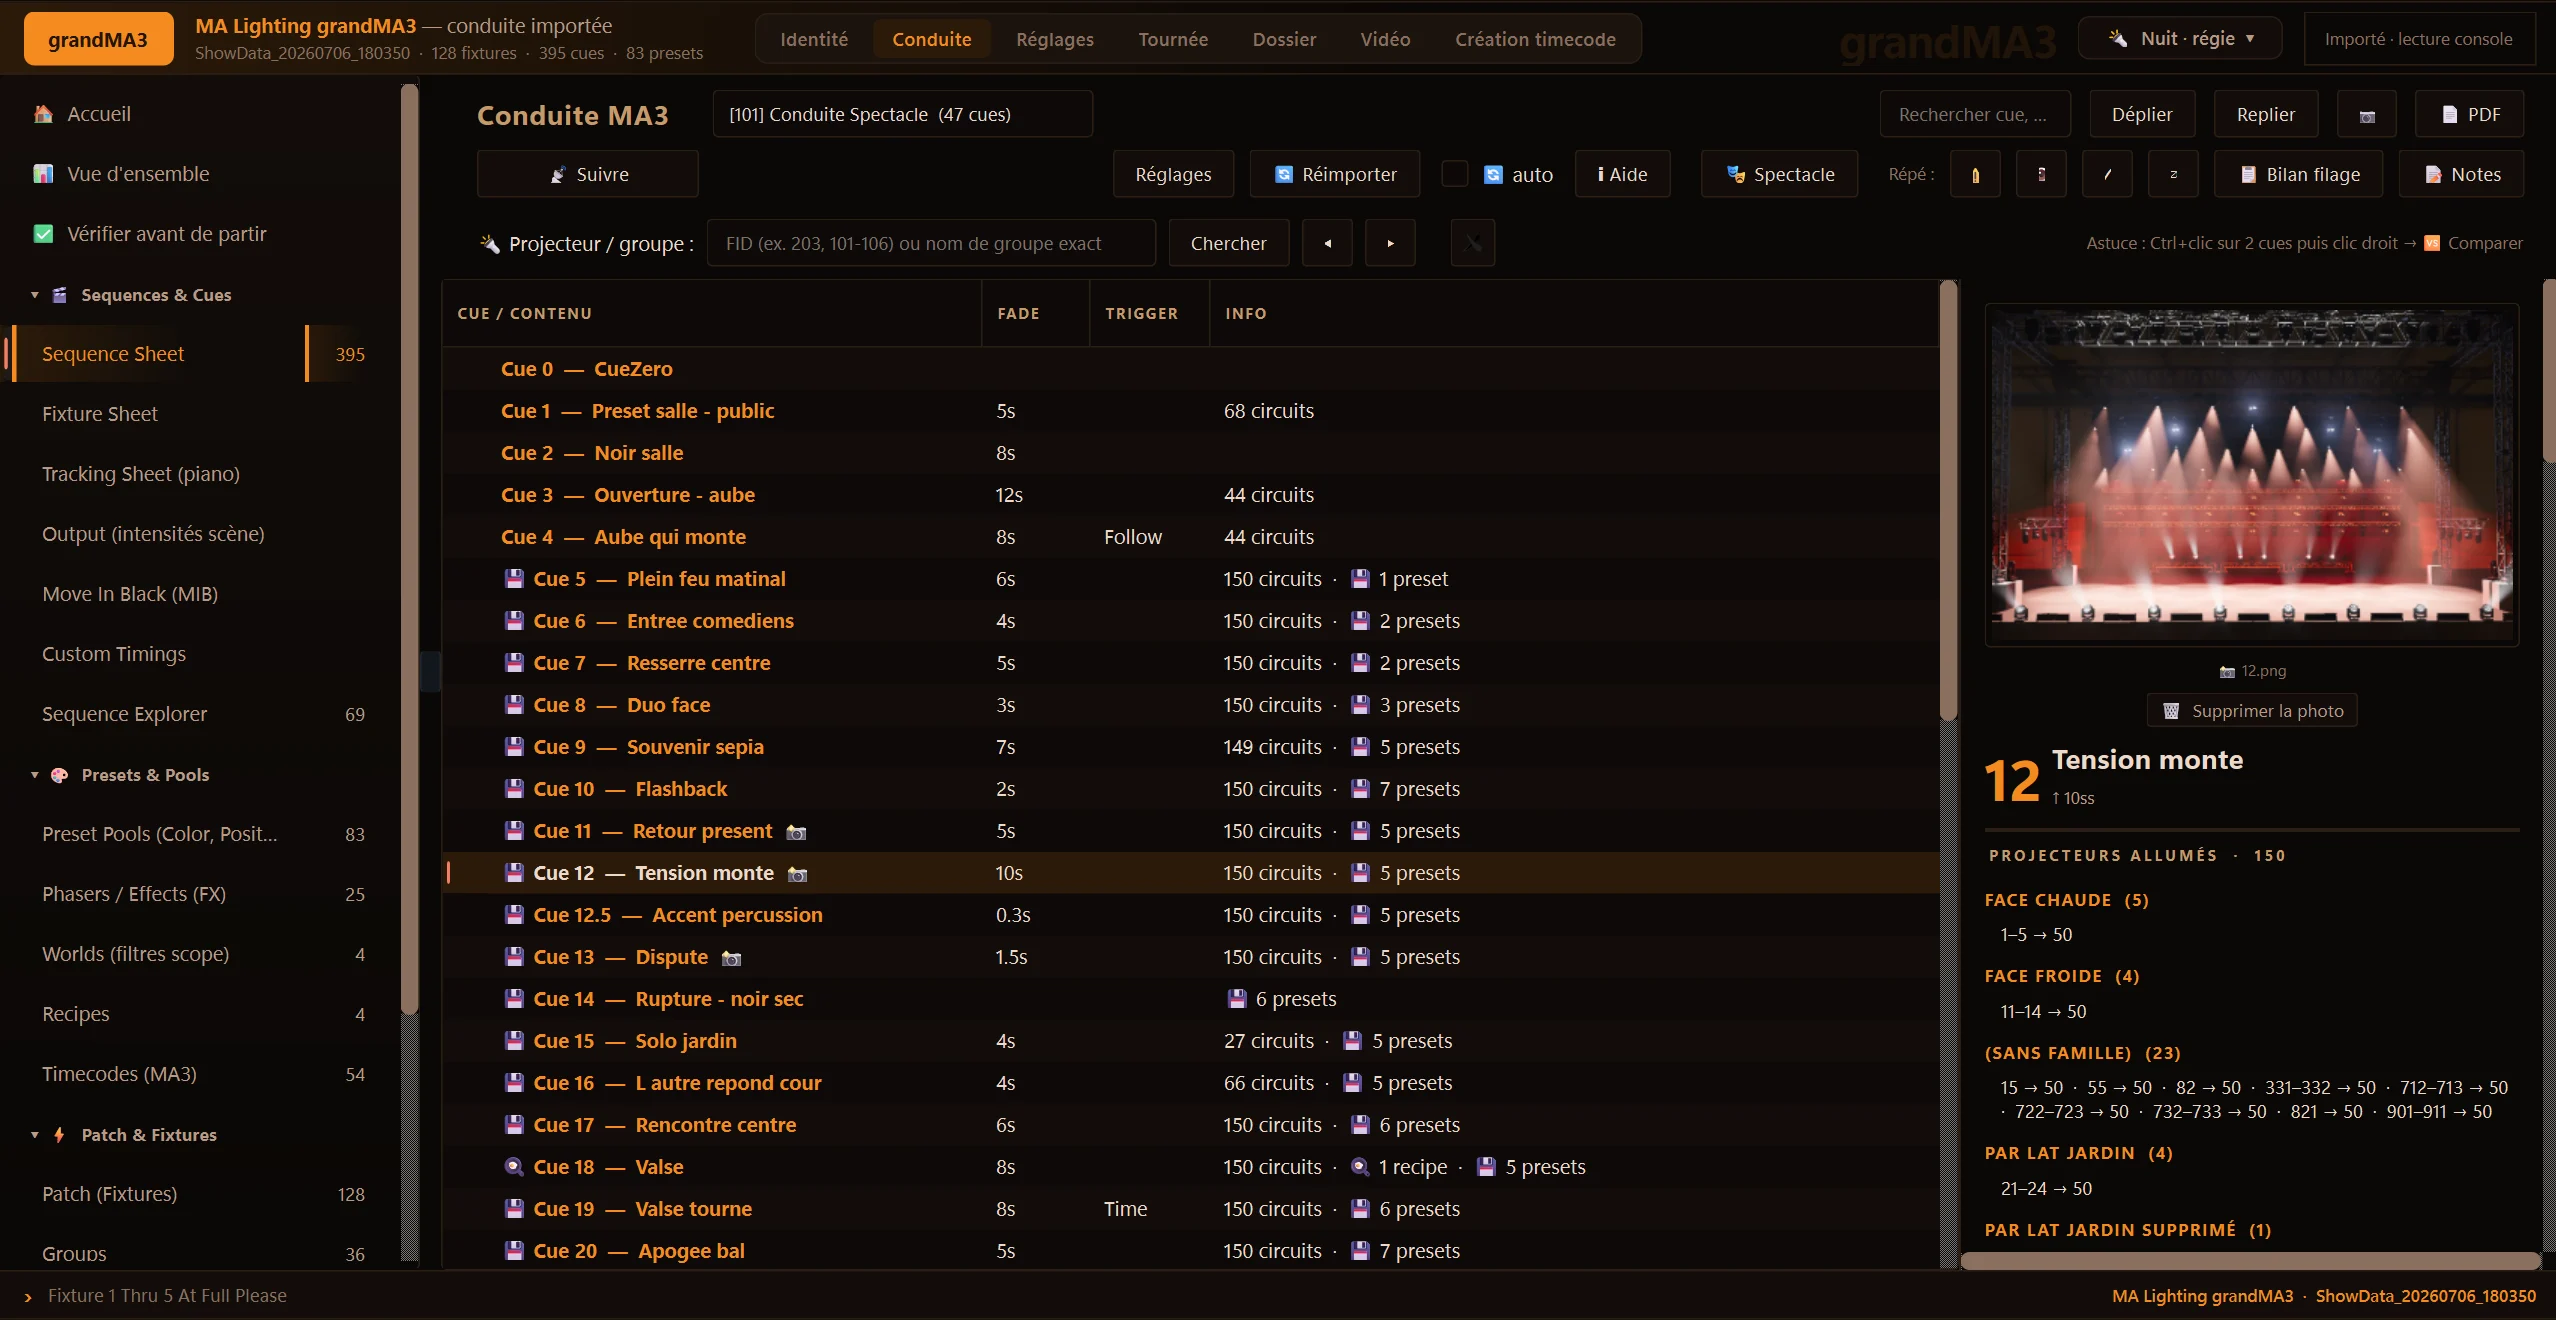Switch to the Vidéo tab
Viewport: 2556px width, 1320px height.
1385,40
